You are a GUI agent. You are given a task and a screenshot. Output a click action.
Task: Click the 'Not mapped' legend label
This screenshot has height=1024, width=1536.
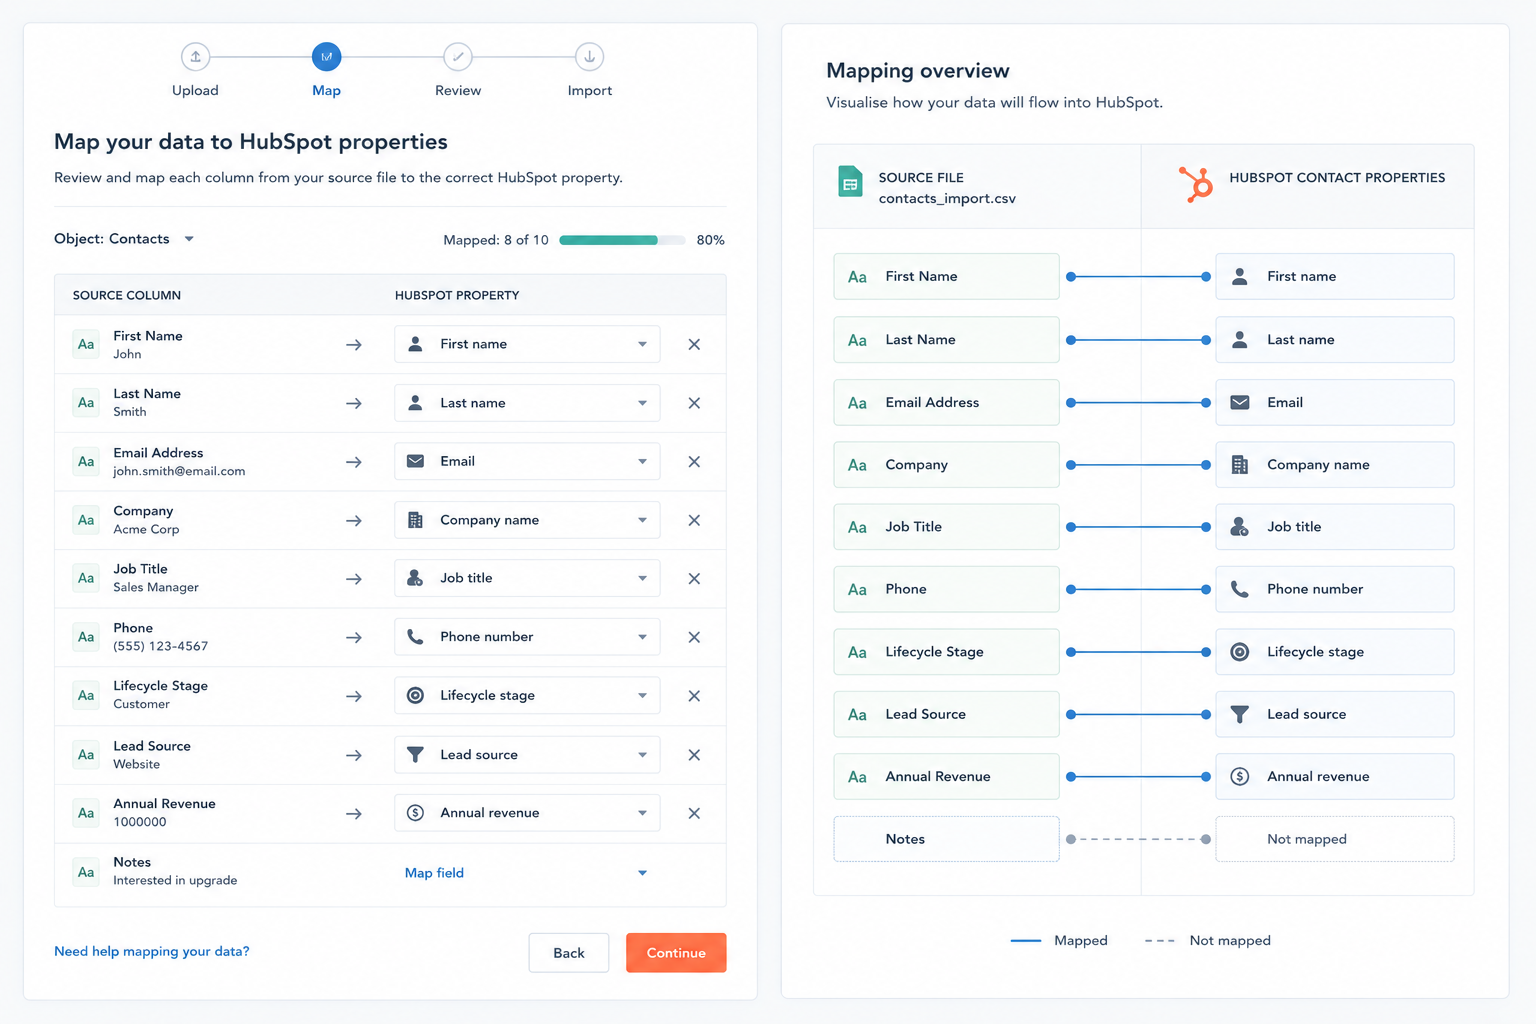coord(1230,941)
